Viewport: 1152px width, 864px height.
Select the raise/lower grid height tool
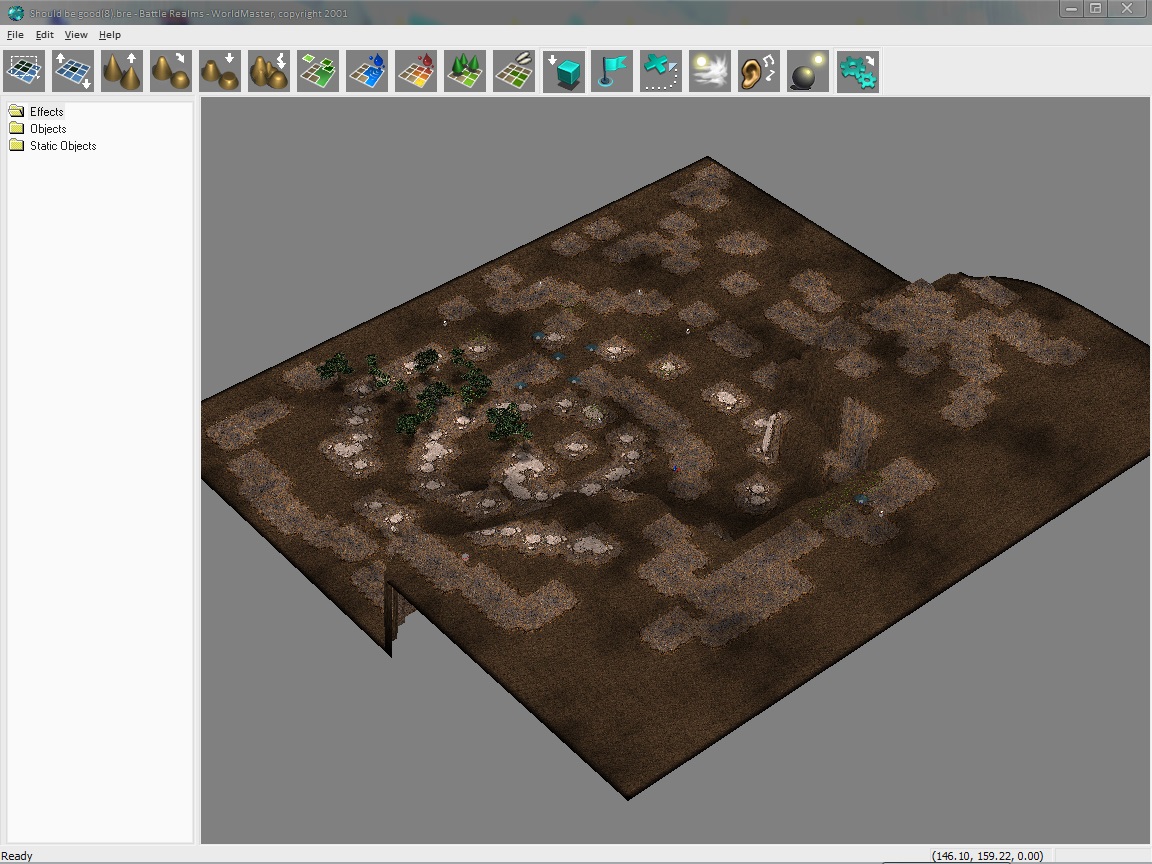(x=73, y=71)
